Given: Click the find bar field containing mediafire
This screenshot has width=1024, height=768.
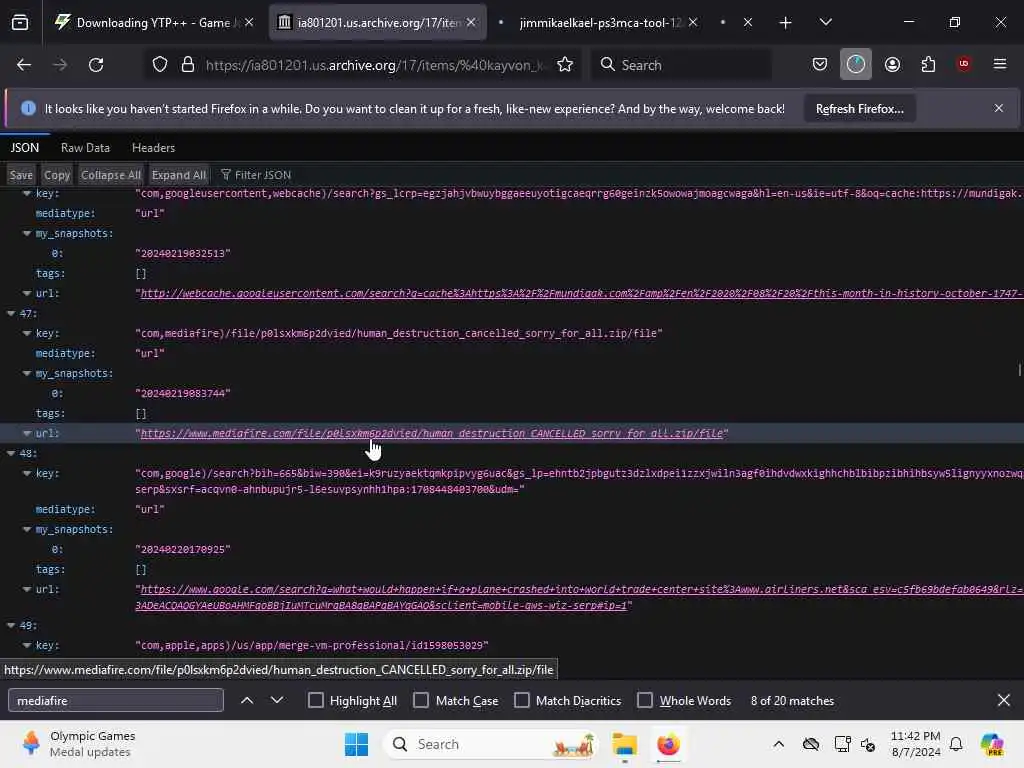Looking at the screenshot, I should tap(116, 700).
